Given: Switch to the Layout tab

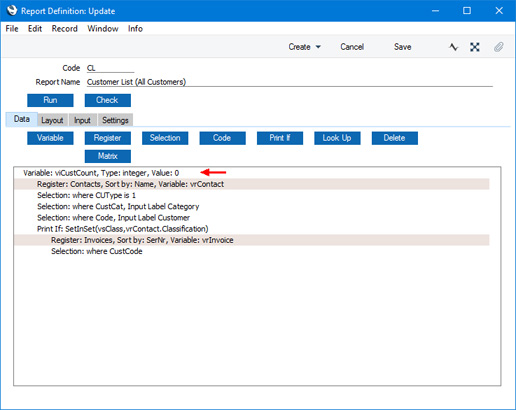Looking at the screenshot, I should [x=52, y=120].
